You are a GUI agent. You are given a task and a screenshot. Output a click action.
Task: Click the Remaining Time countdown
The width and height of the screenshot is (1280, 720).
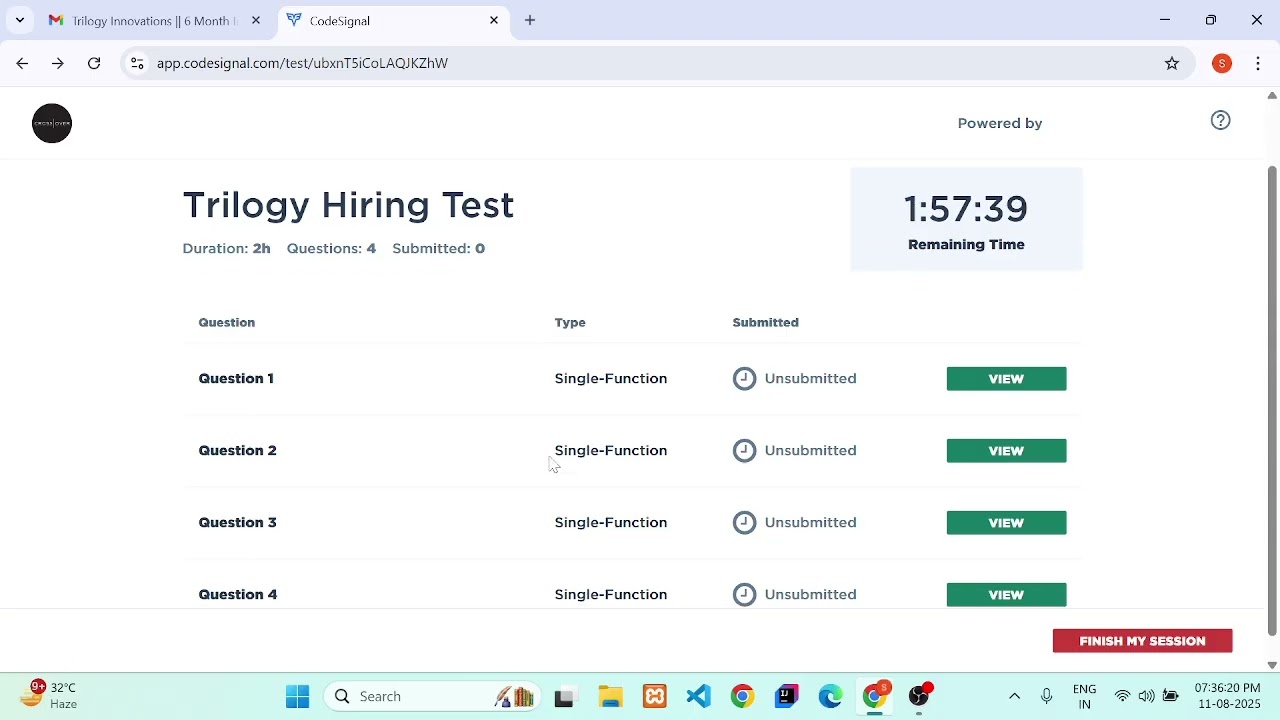click(x=966, y=209)
